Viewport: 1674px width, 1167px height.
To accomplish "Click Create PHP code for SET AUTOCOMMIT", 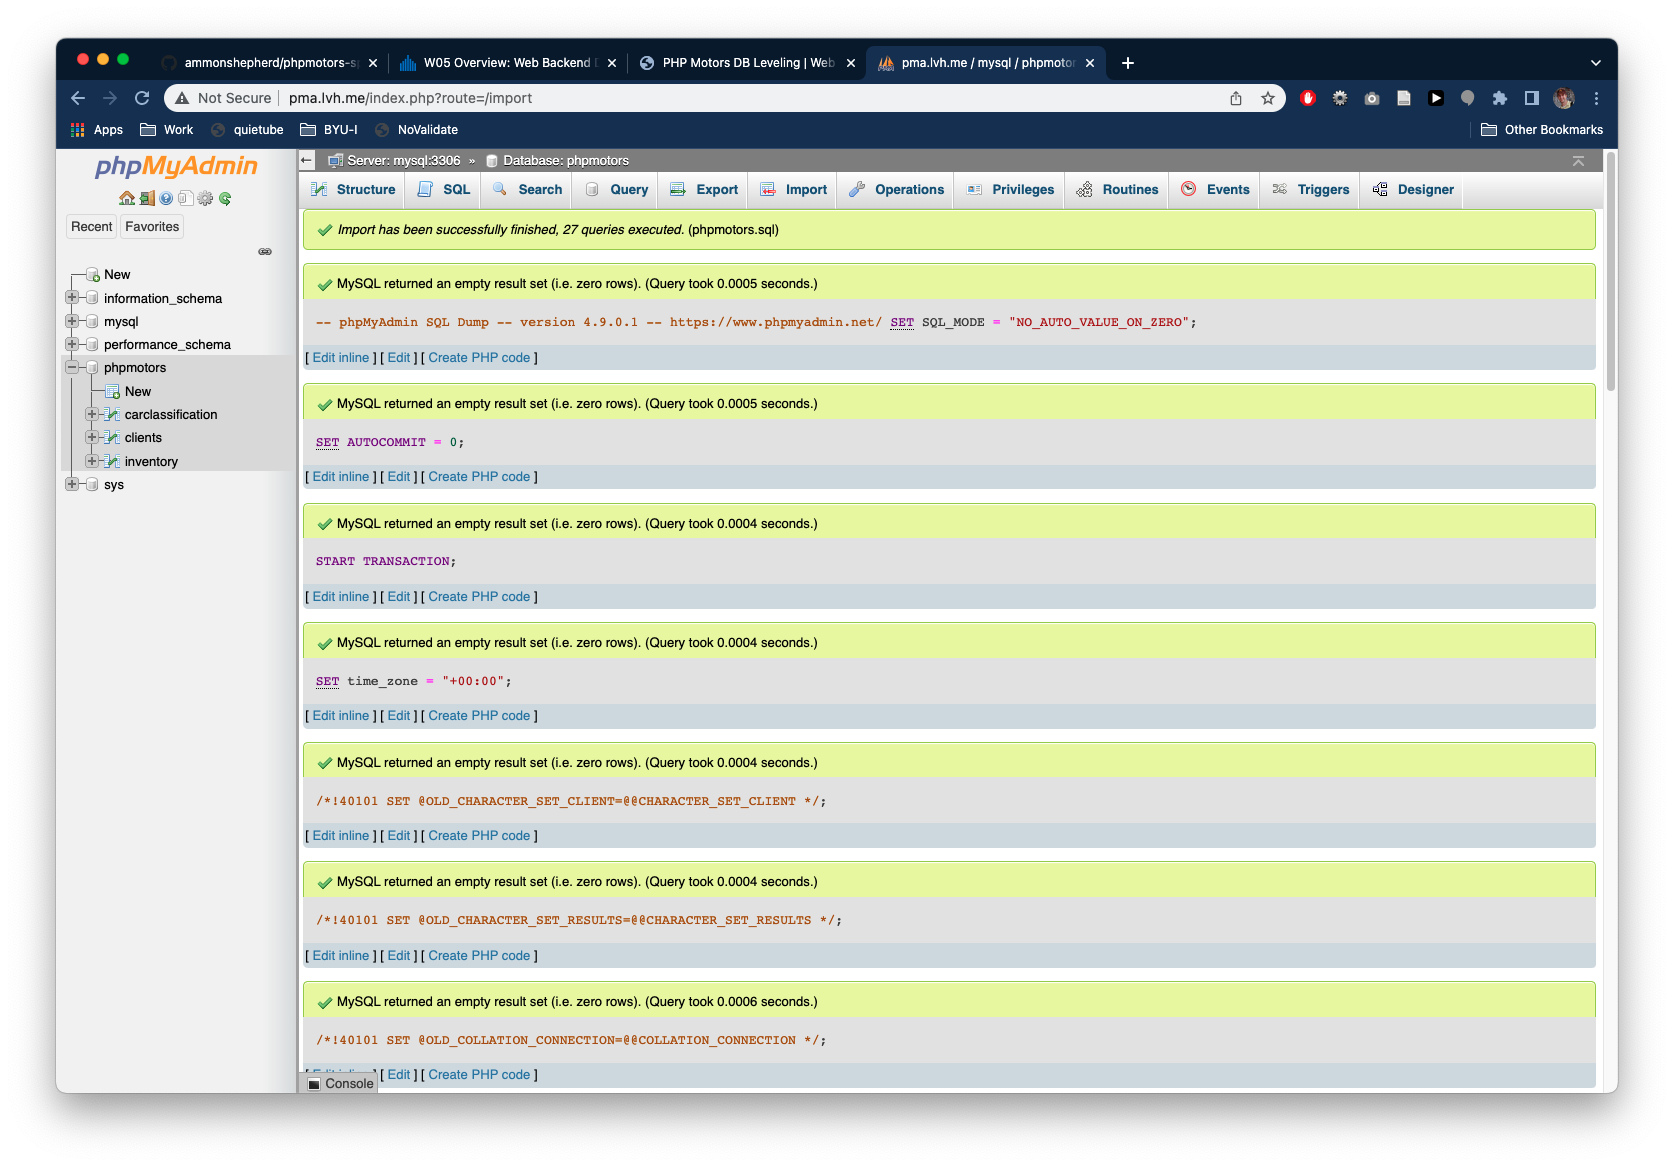I will click(x=479, y=477).
